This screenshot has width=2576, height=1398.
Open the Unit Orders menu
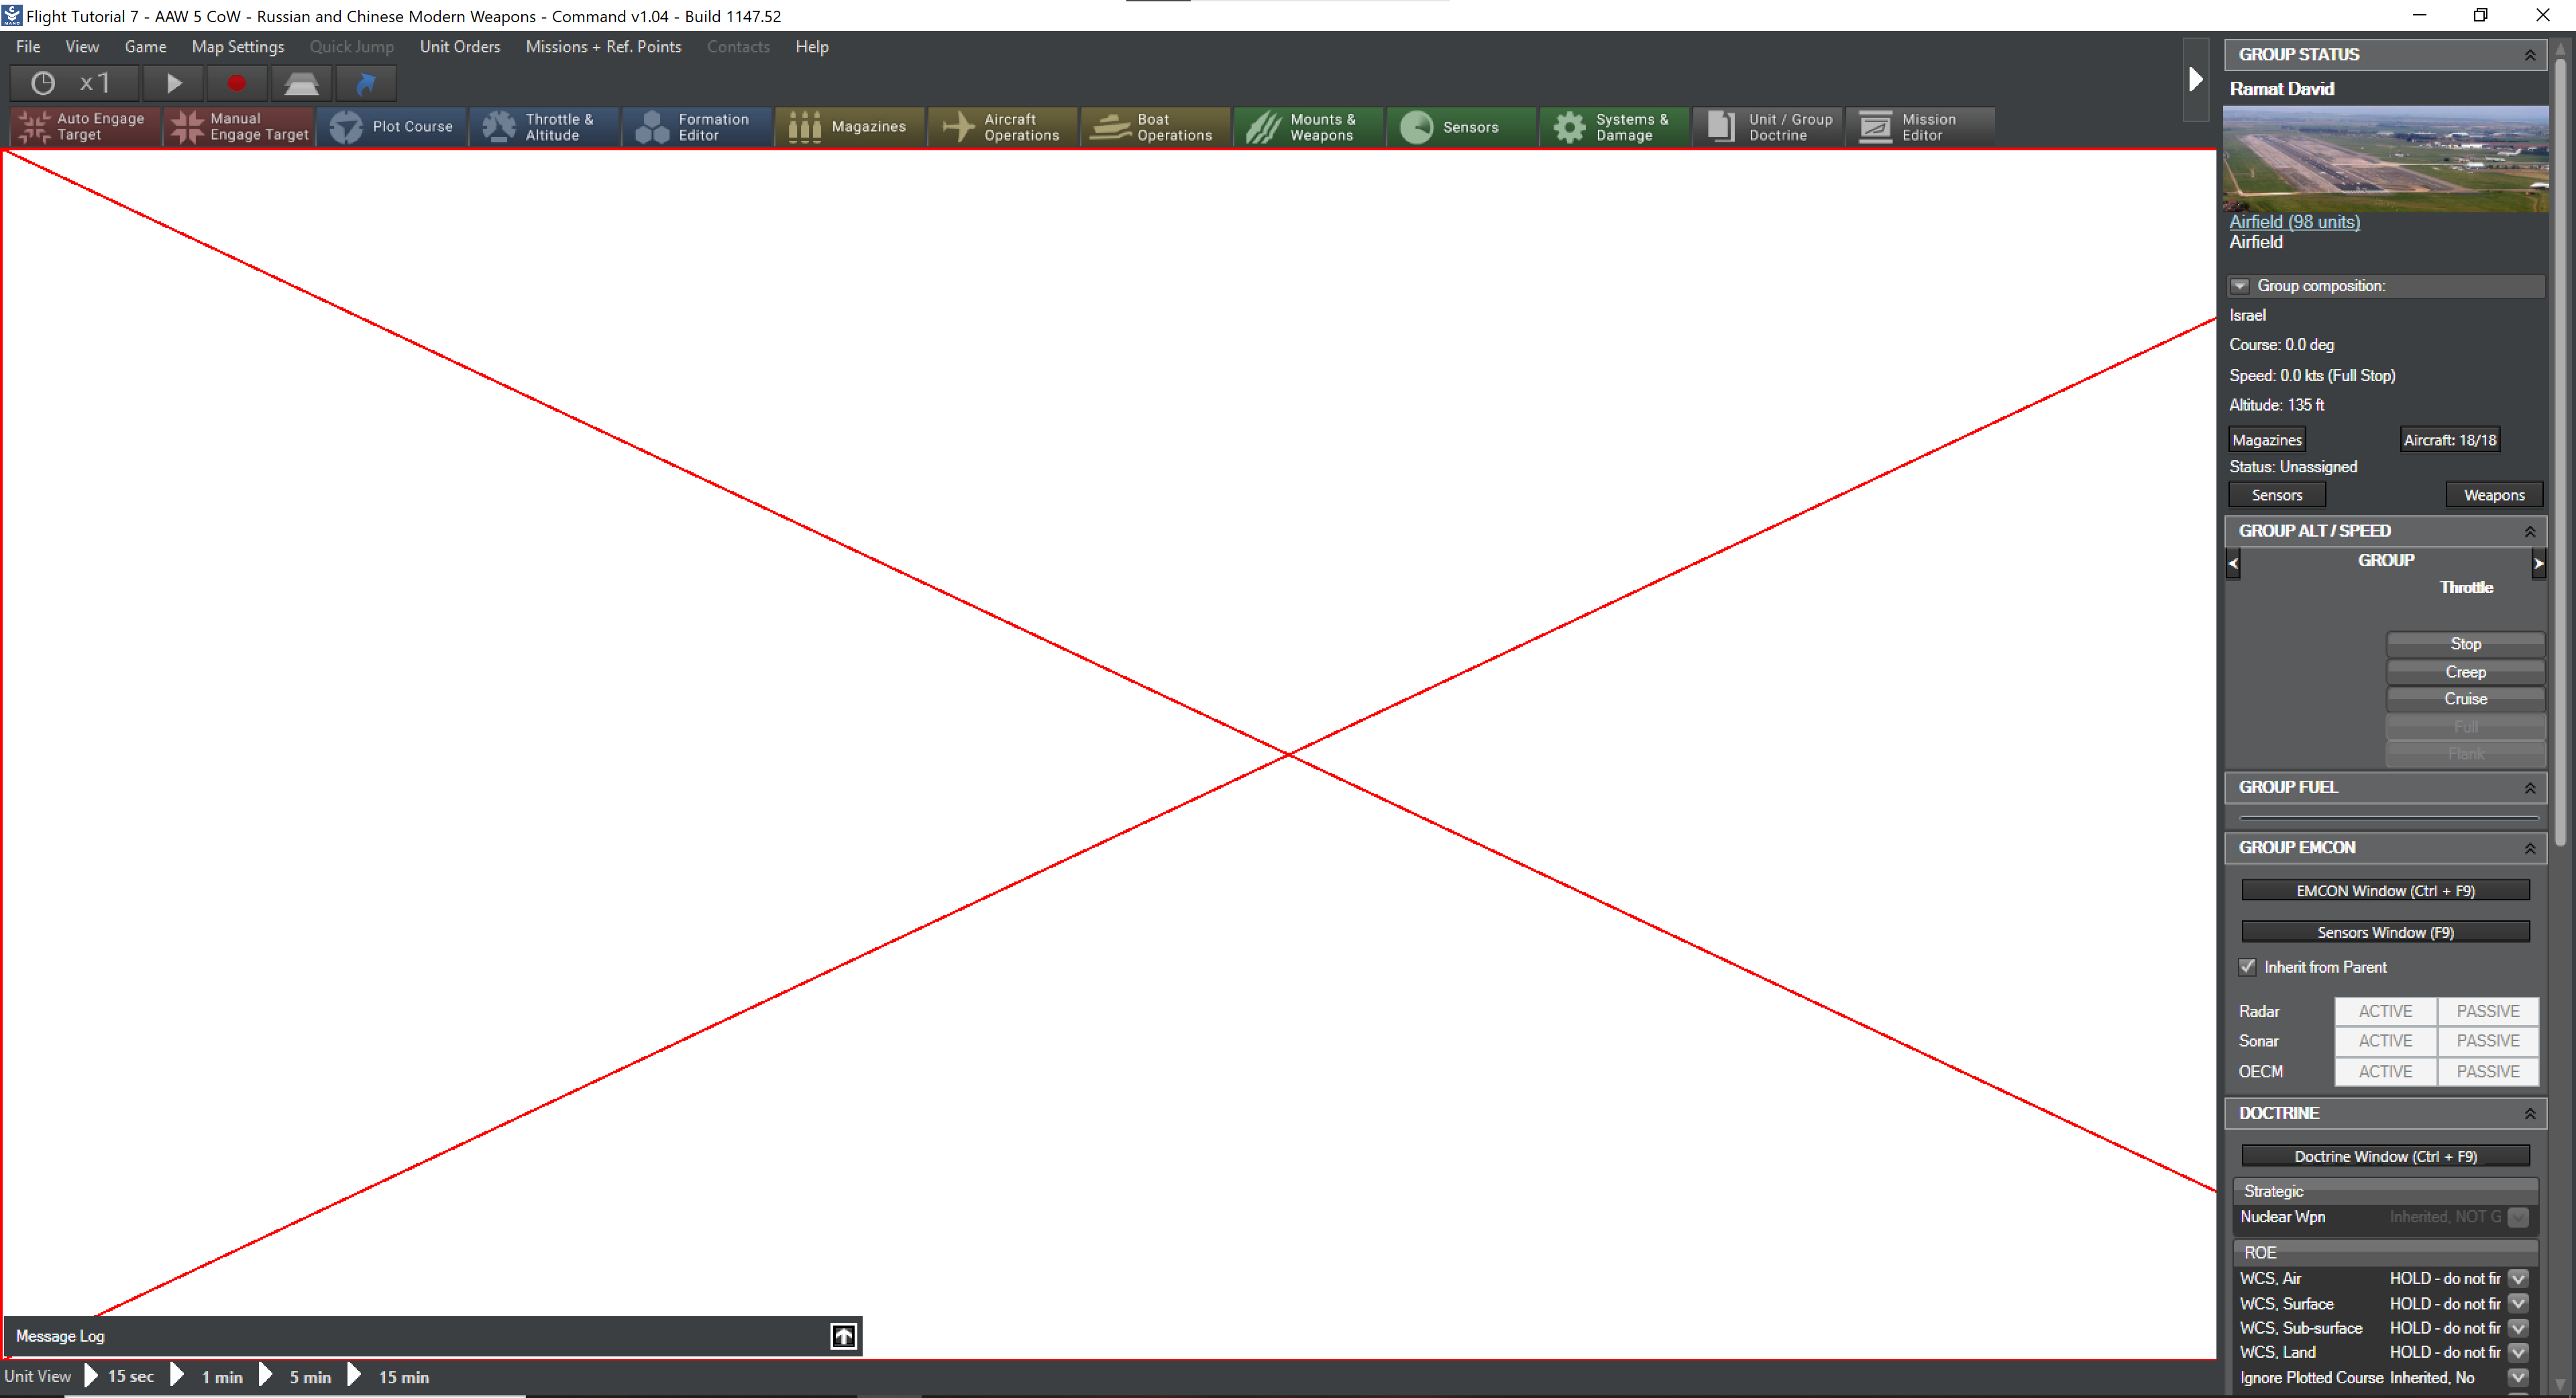460,46
